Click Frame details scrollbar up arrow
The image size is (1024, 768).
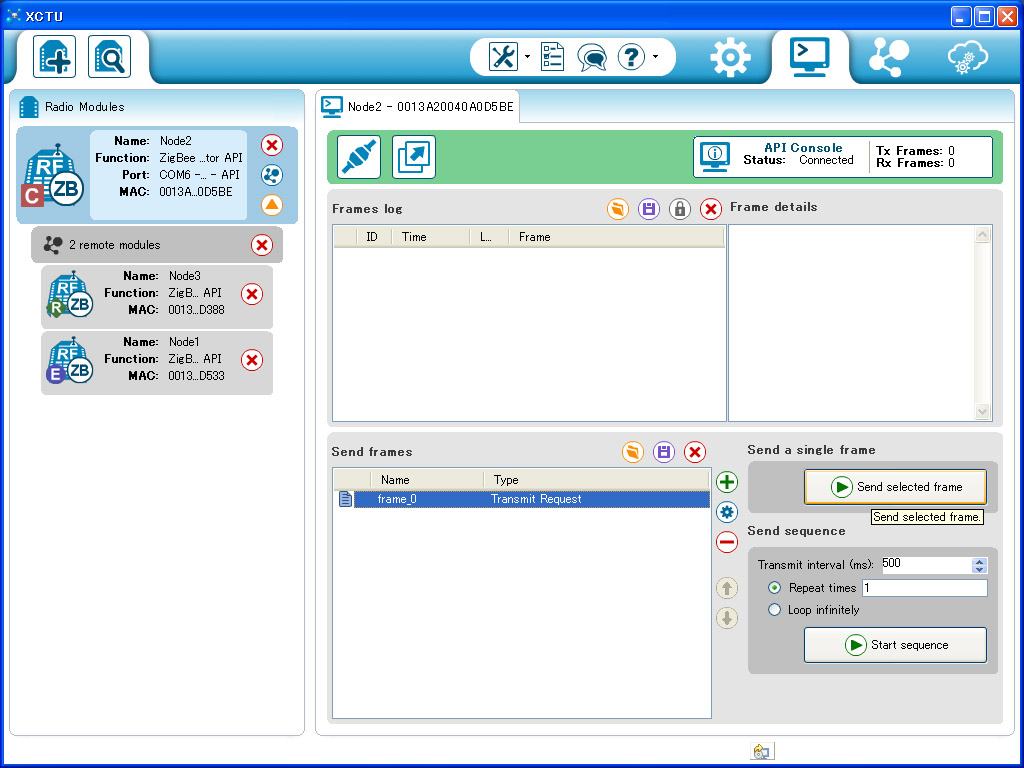pos(982,234)
